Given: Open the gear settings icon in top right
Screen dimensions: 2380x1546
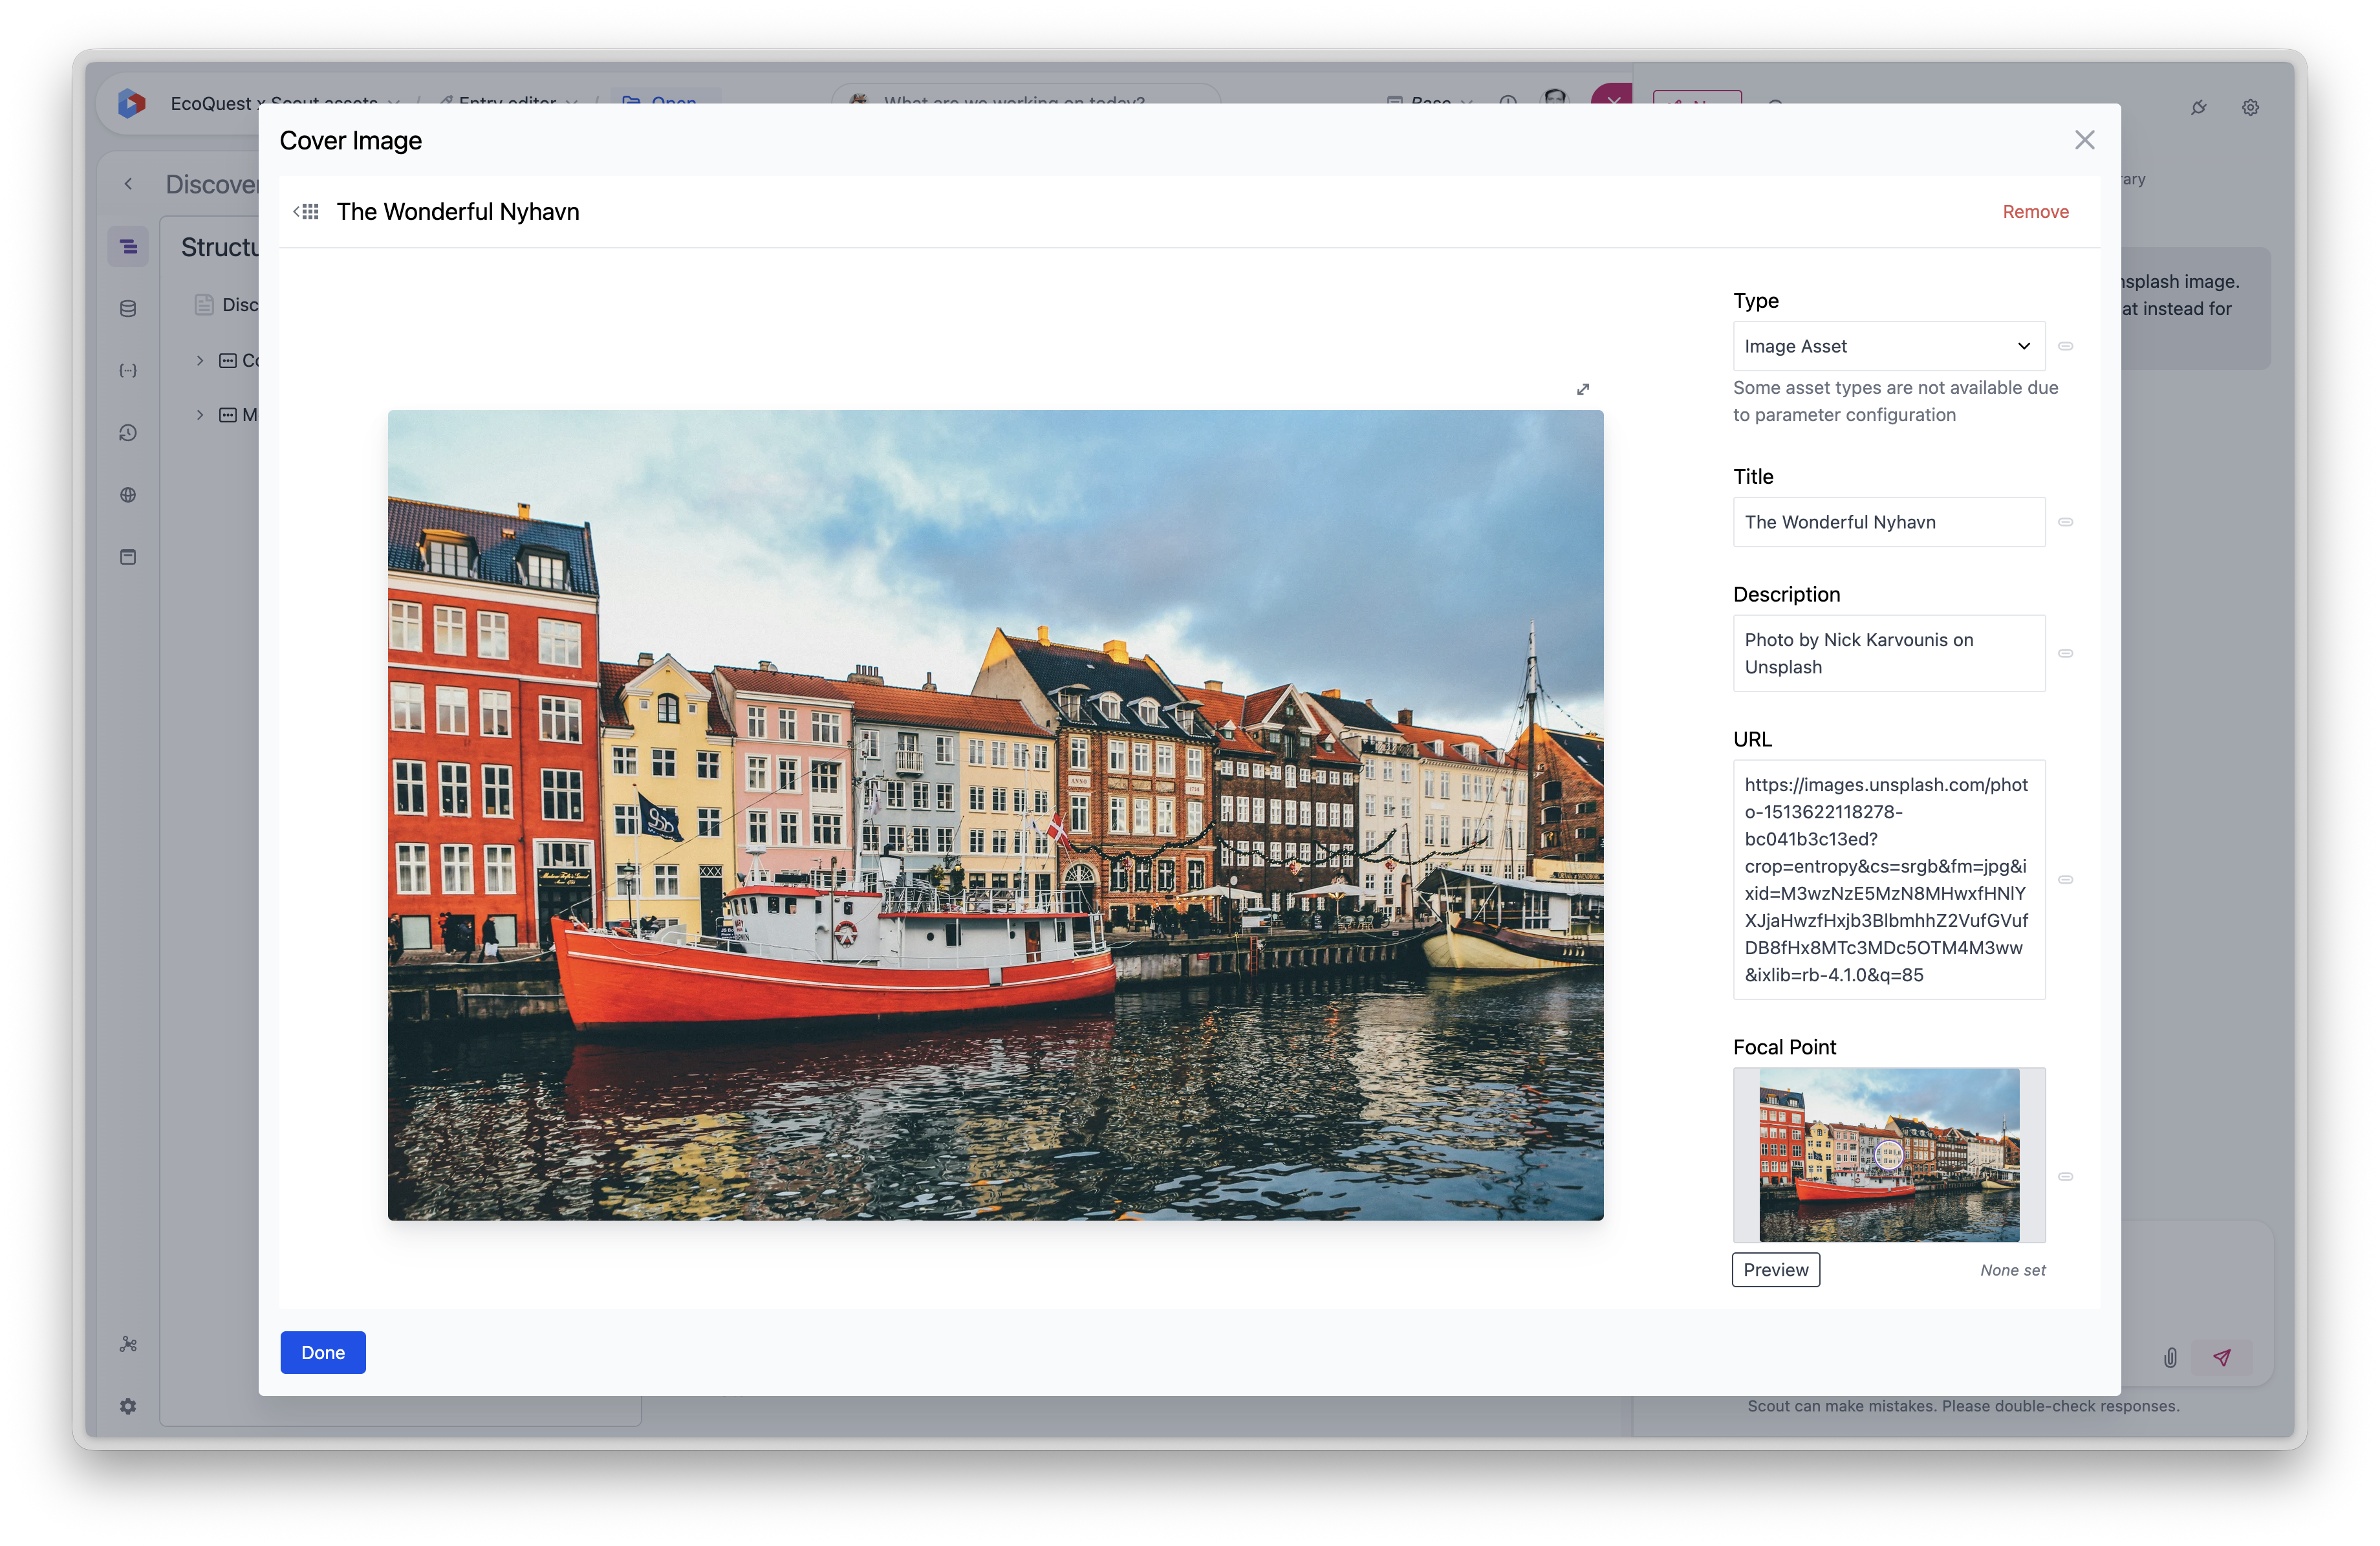Looking at the screenshot, I should click(x=2250, y=107).
